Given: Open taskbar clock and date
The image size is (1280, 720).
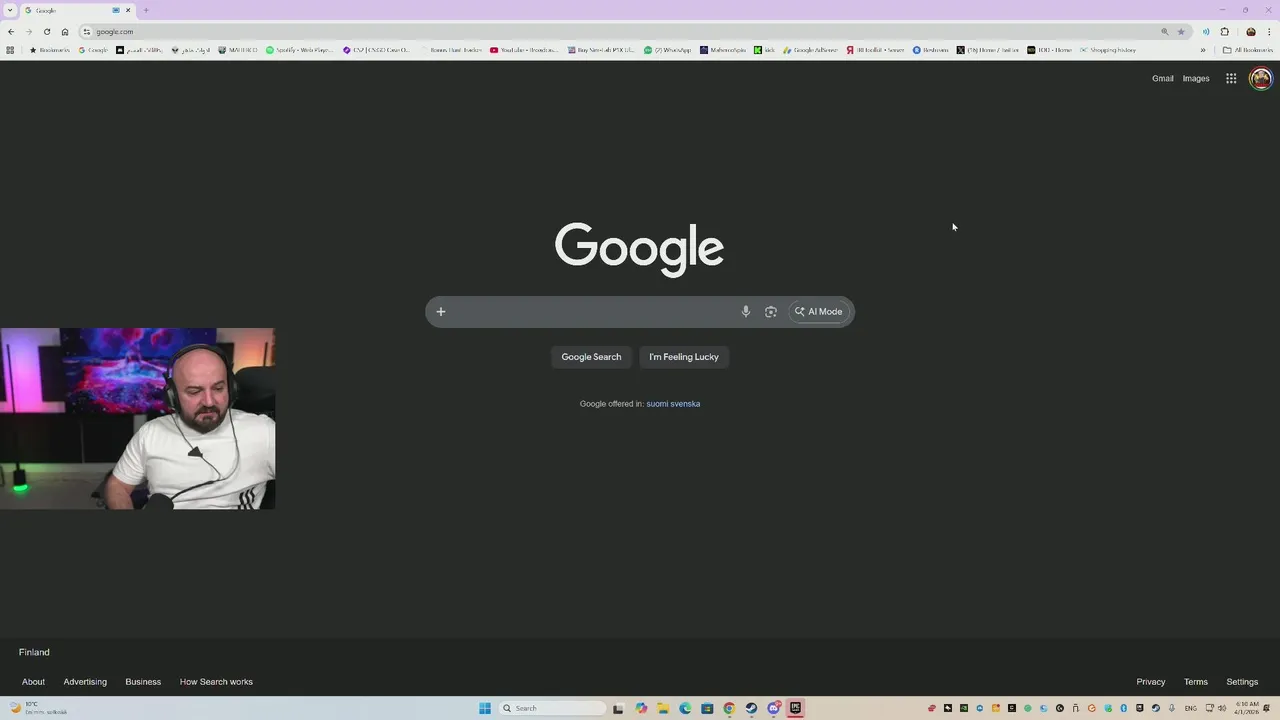Looking at the screenshot, I should coord(1246,708).
